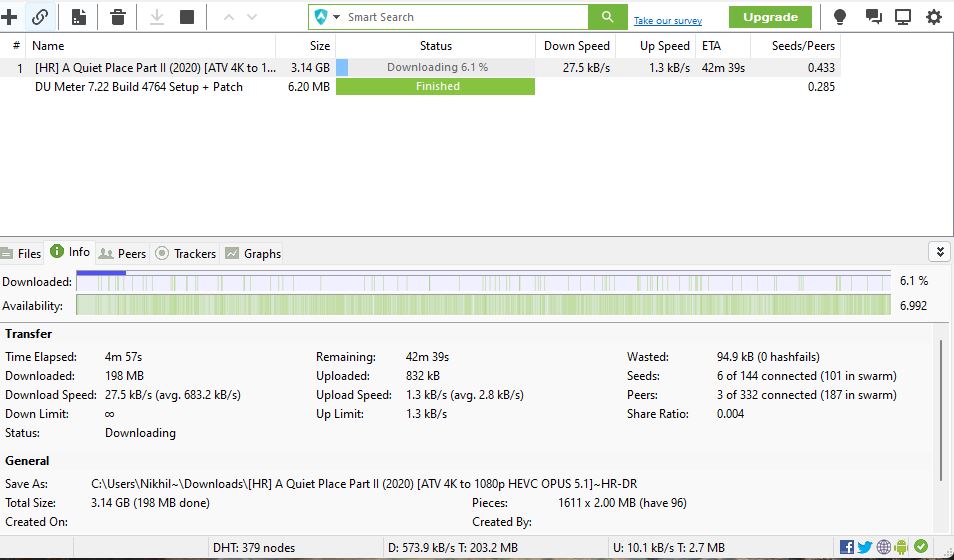The width and height of the screenshot is (954, 560).
Task: Click the lightbulb icon in toolbar
Action: click(x=840, y=17)
